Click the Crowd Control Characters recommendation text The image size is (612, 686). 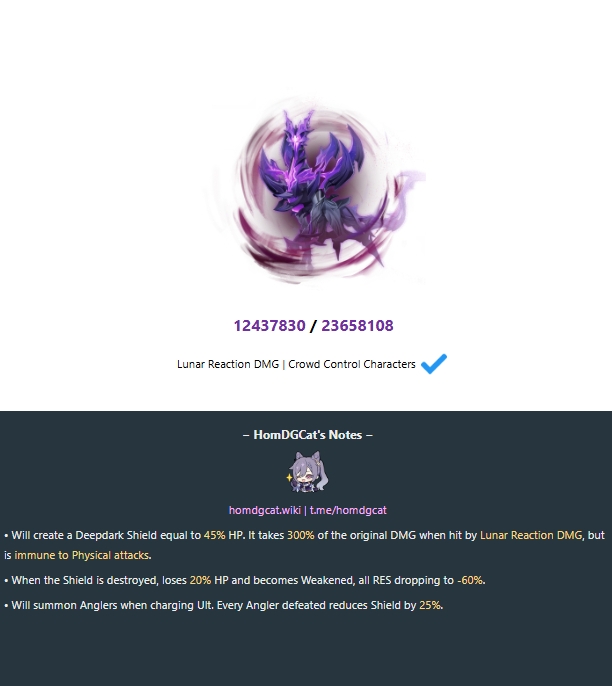pos(352,364)
